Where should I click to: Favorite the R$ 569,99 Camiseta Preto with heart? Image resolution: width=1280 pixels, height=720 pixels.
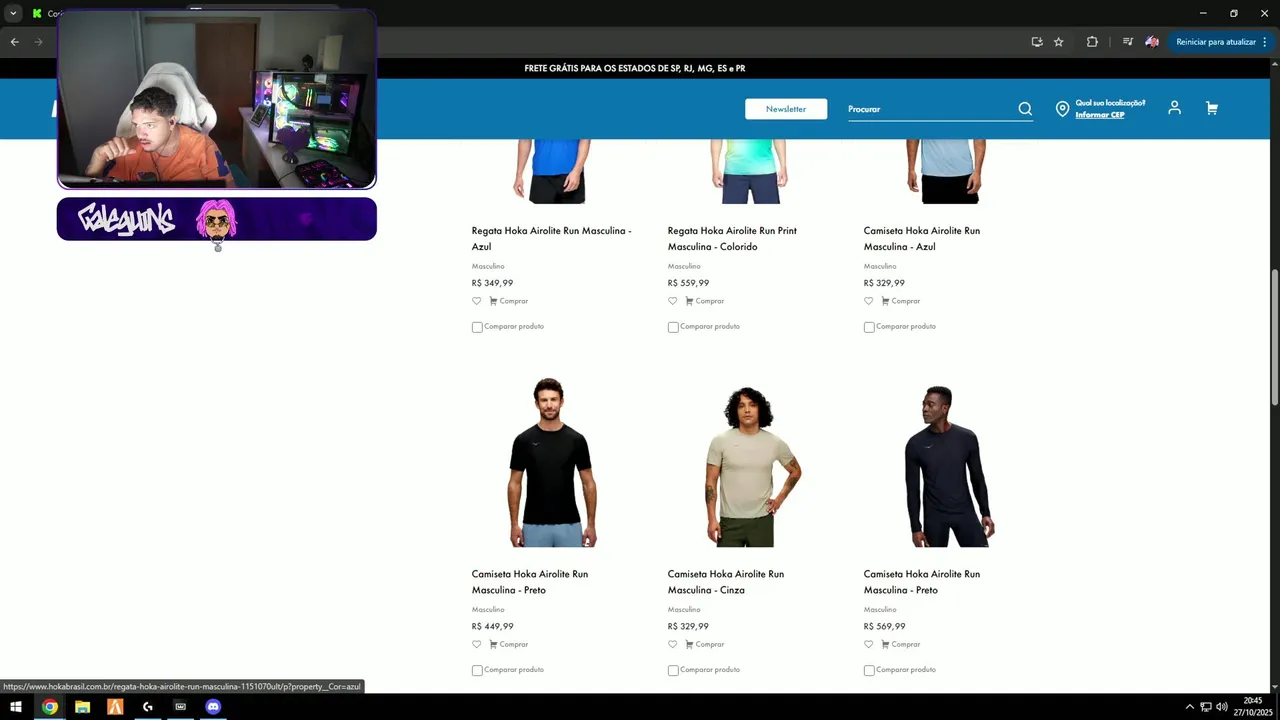[869, 644]
